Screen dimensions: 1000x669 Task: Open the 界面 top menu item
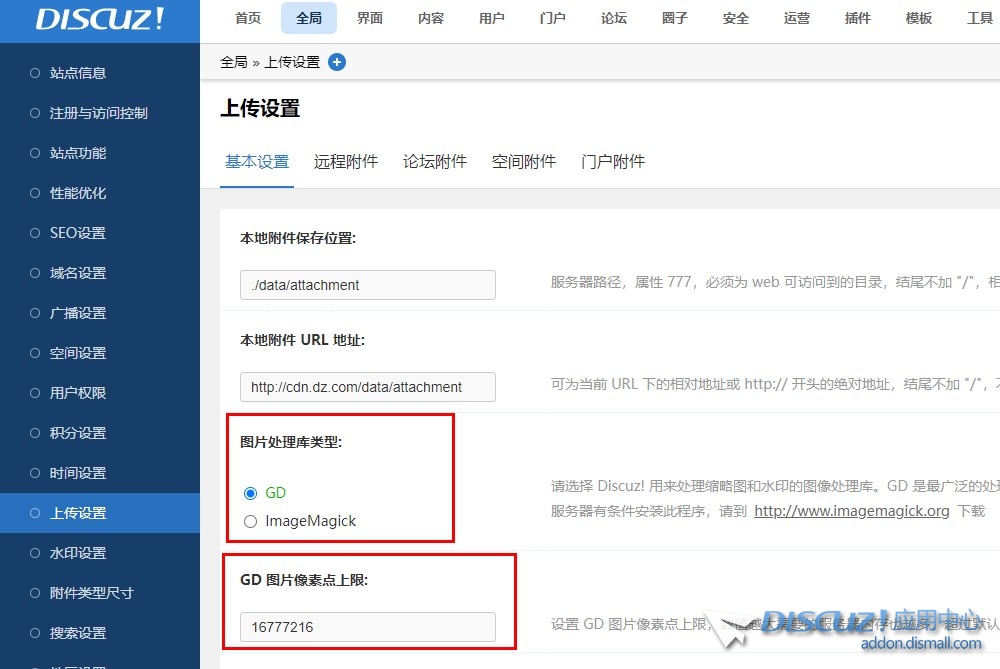click(370, 18)
